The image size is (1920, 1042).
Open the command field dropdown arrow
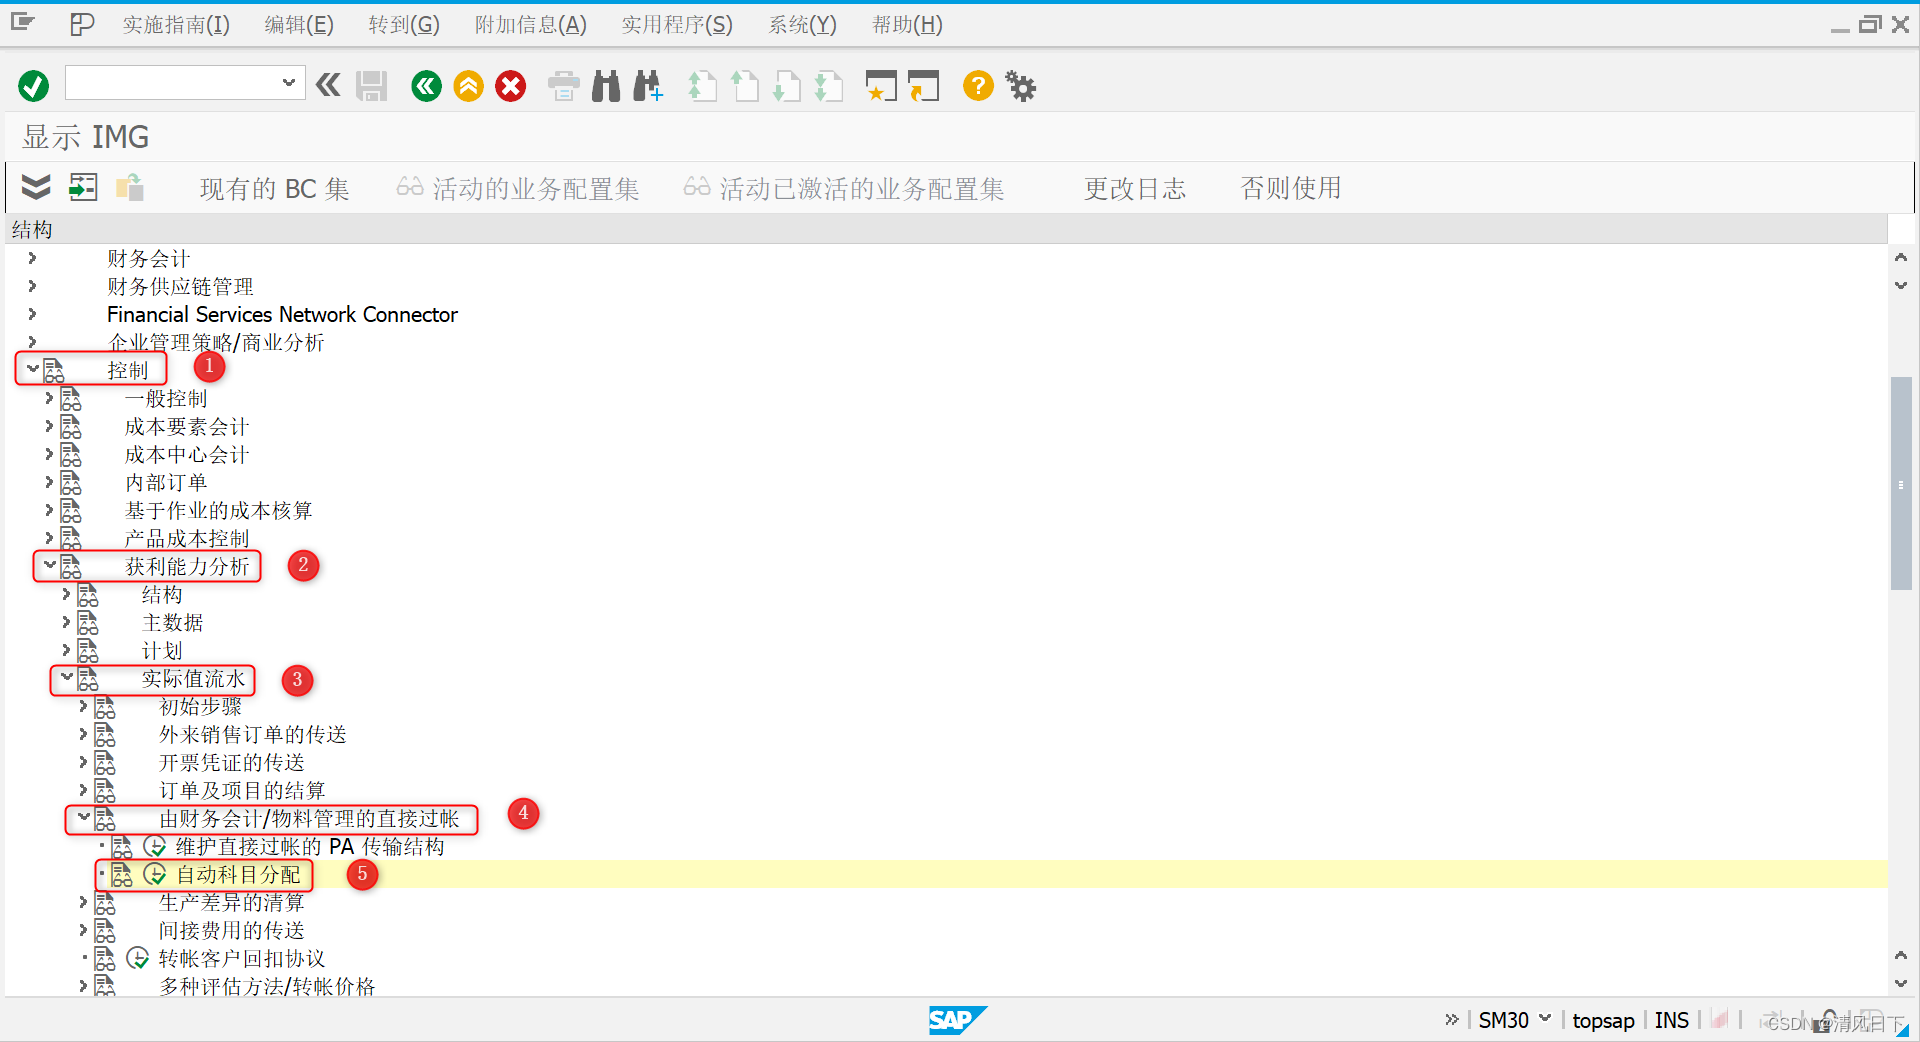[288, 83]
